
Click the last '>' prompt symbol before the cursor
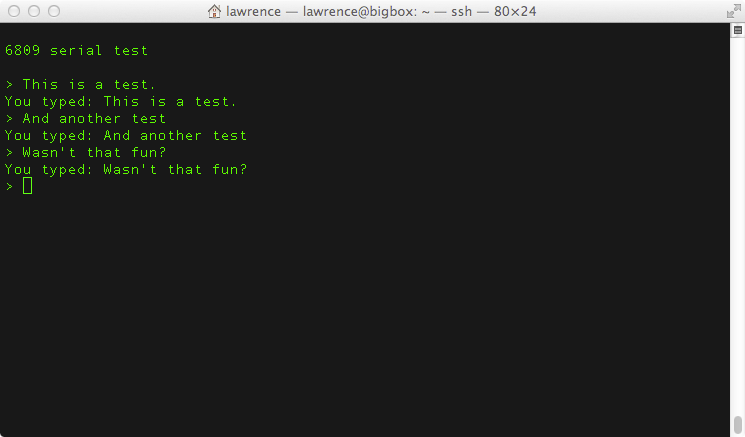10,186
